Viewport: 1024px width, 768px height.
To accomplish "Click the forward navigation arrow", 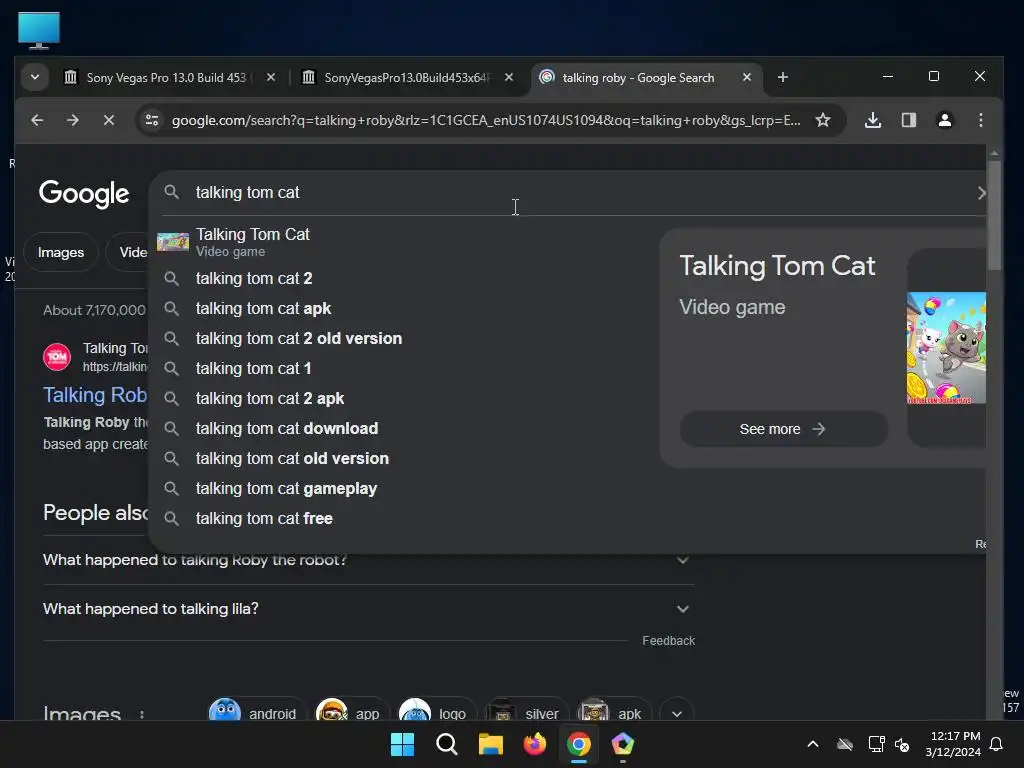I will [72, 120].
